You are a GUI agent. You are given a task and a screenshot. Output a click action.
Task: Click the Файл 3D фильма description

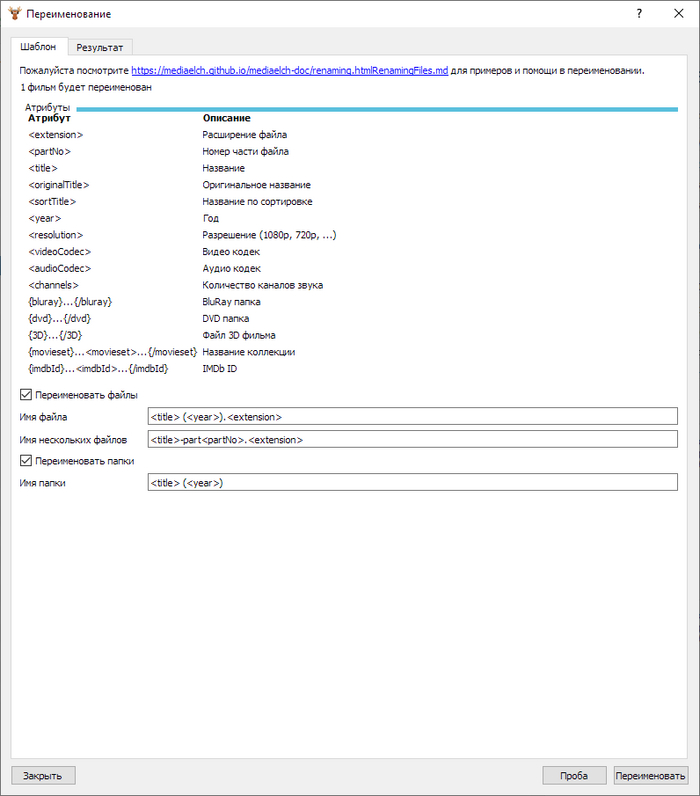pos(239,336)
